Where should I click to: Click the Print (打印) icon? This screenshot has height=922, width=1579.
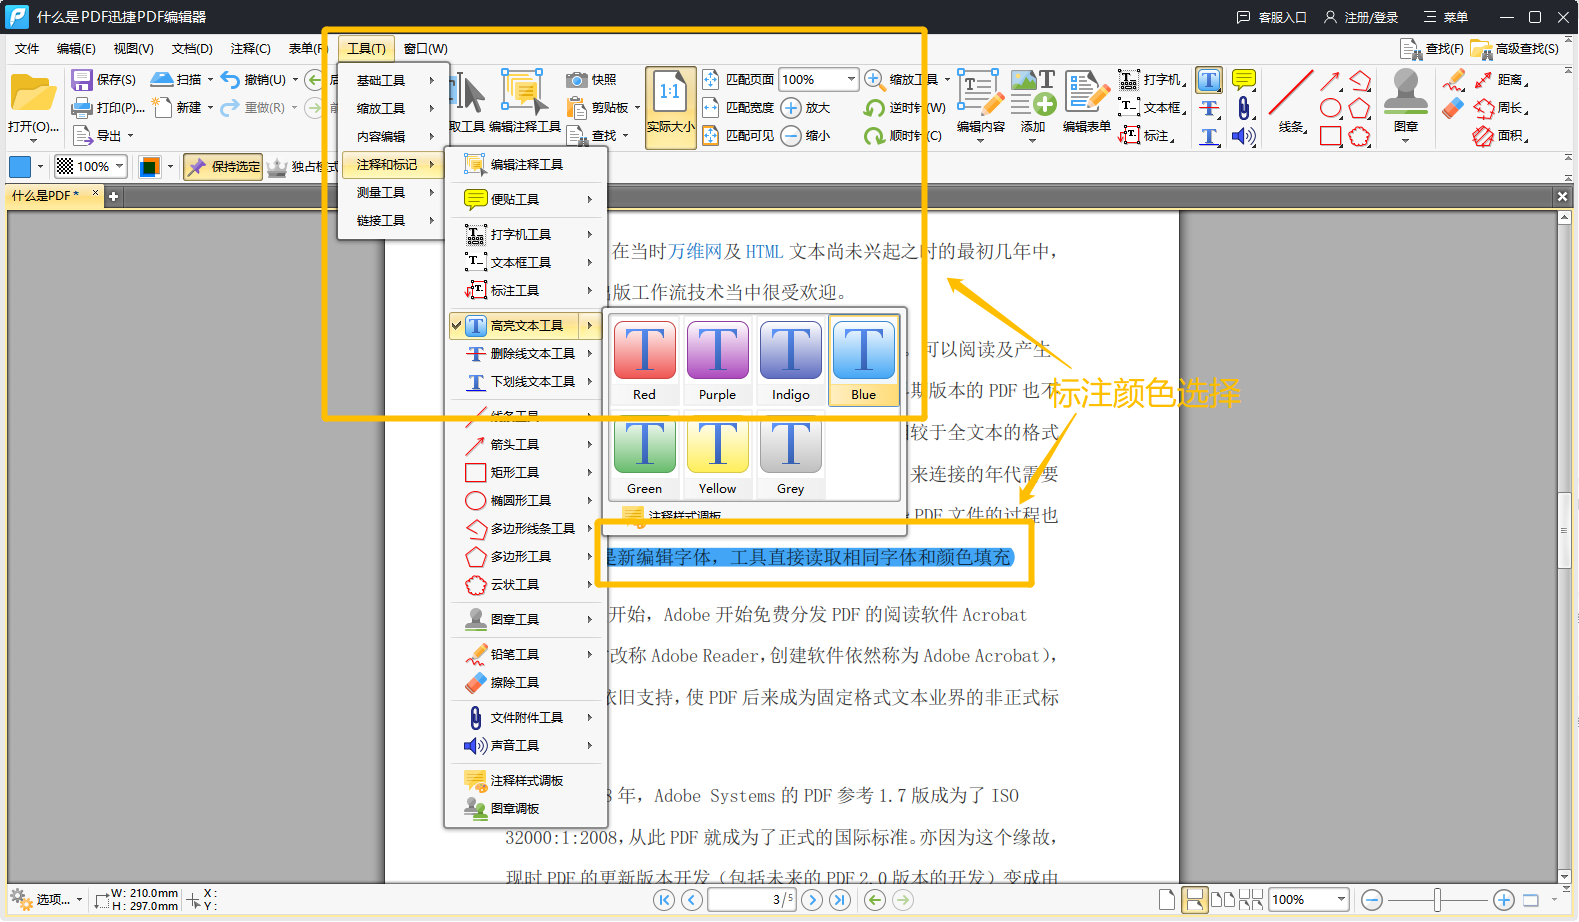click(82, 108)
